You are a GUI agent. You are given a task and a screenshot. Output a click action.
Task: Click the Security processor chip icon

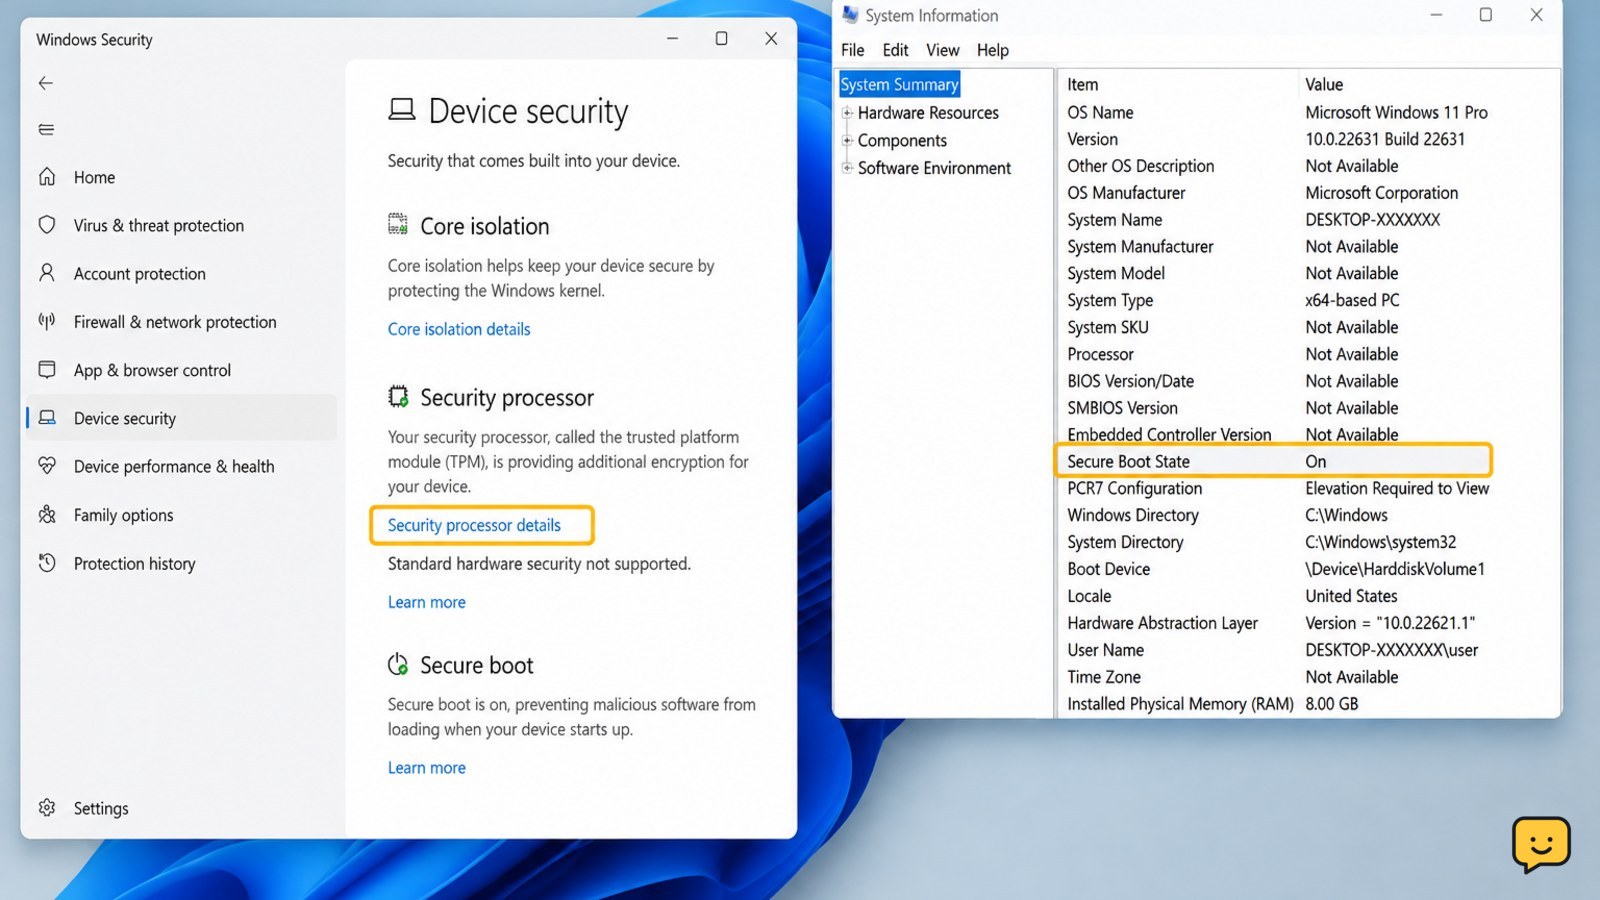point(398,397)
